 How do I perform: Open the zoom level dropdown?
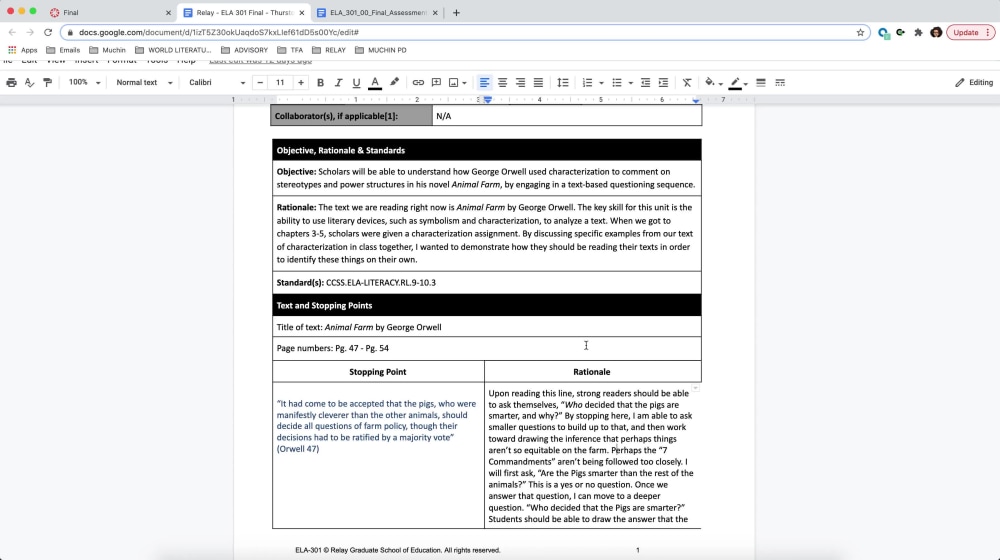(x=84, y=82)
